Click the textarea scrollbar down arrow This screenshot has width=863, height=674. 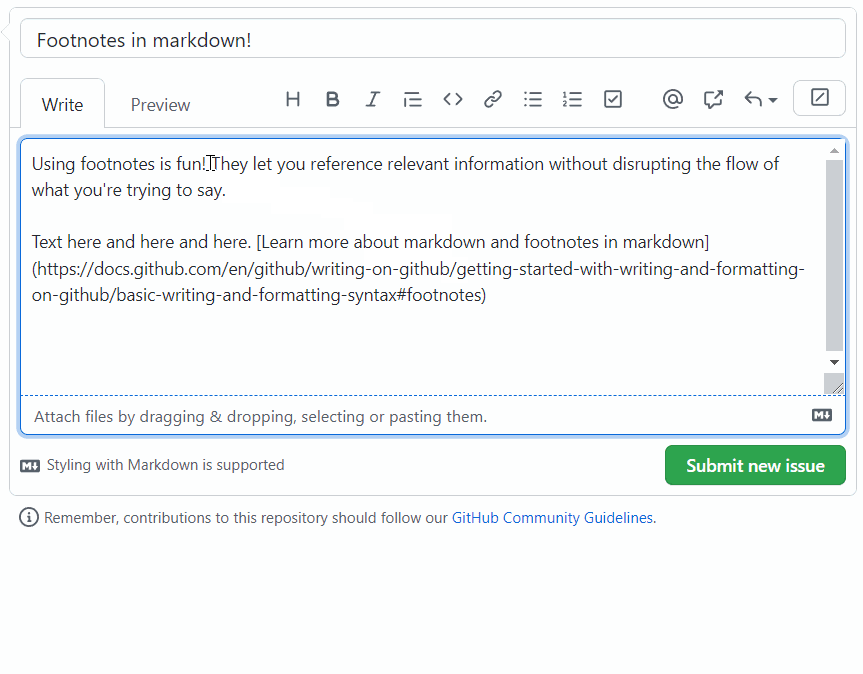(x=834, y=362)
